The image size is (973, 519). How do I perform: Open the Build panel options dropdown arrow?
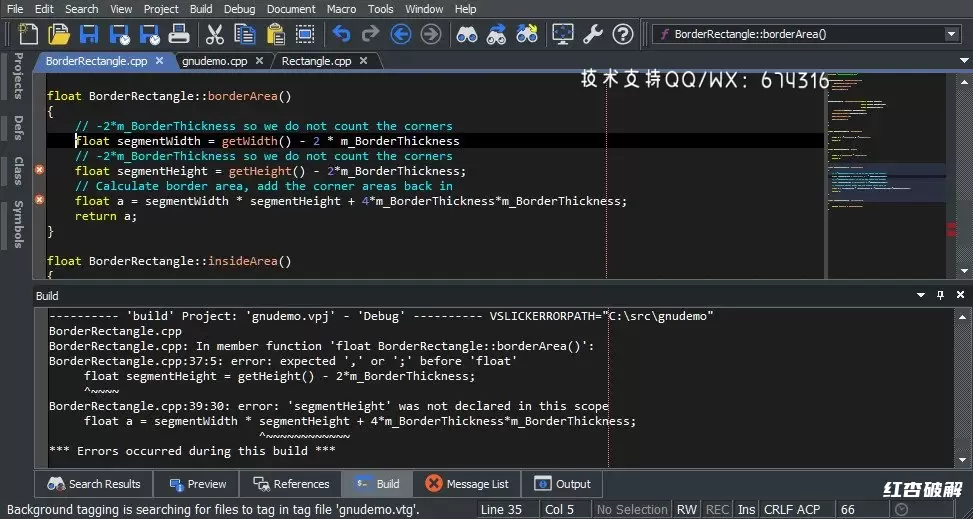coord(921,296)
